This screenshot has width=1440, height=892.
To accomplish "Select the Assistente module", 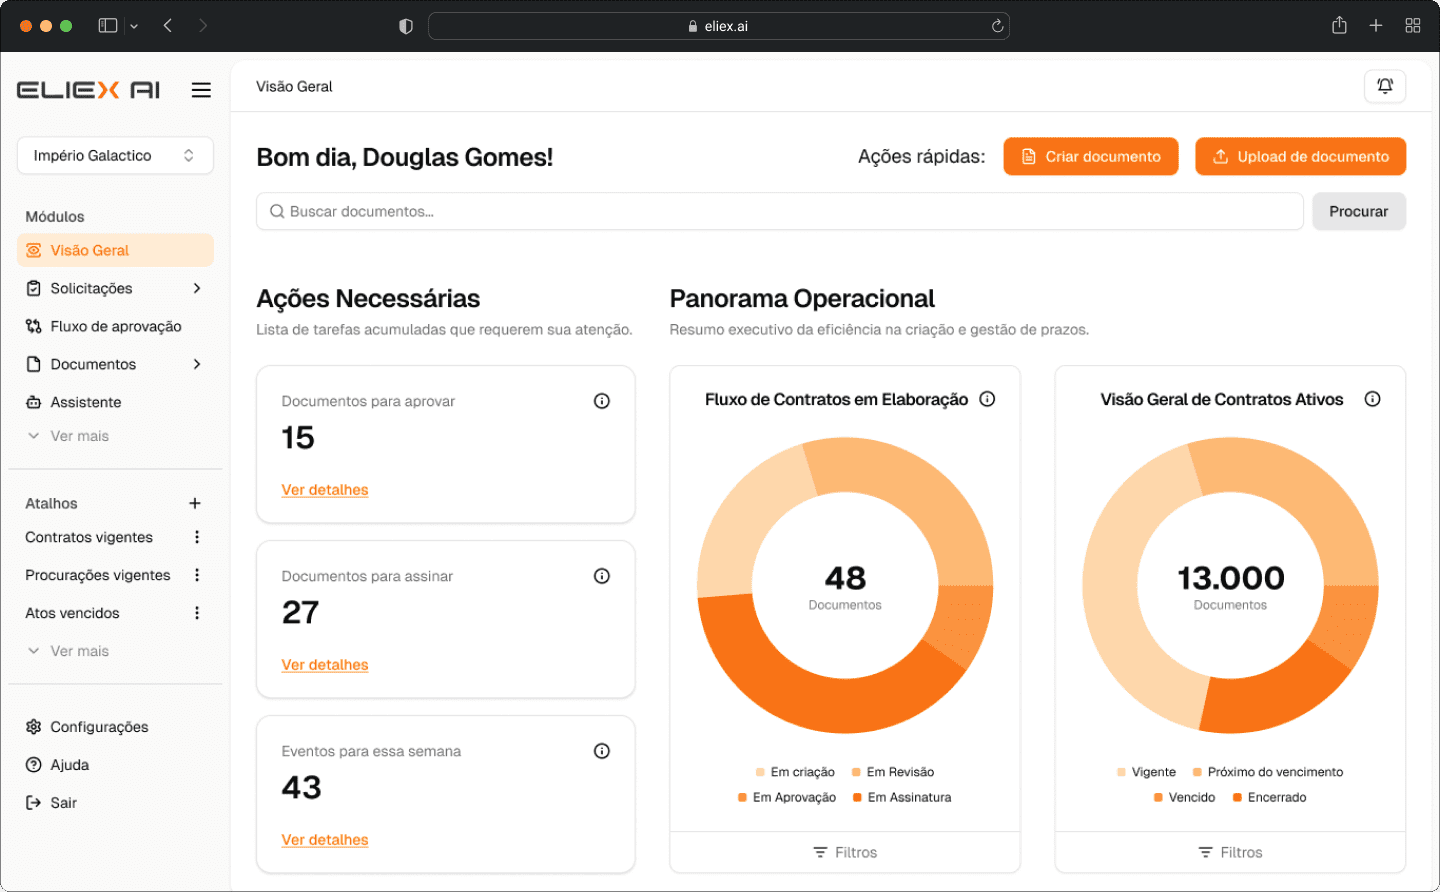I will [x=84, y=401].
